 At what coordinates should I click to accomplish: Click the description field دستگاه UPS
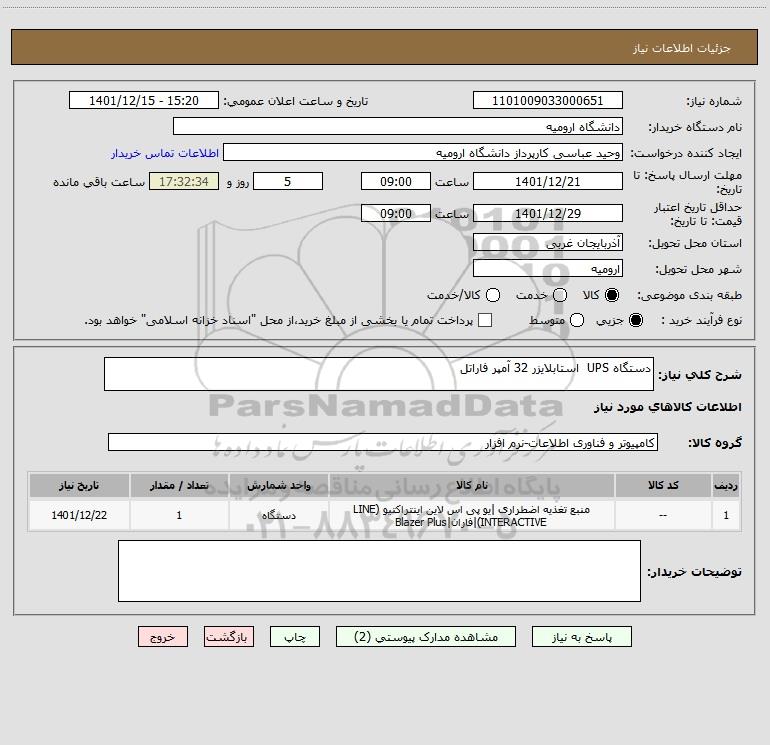point(379,374)
